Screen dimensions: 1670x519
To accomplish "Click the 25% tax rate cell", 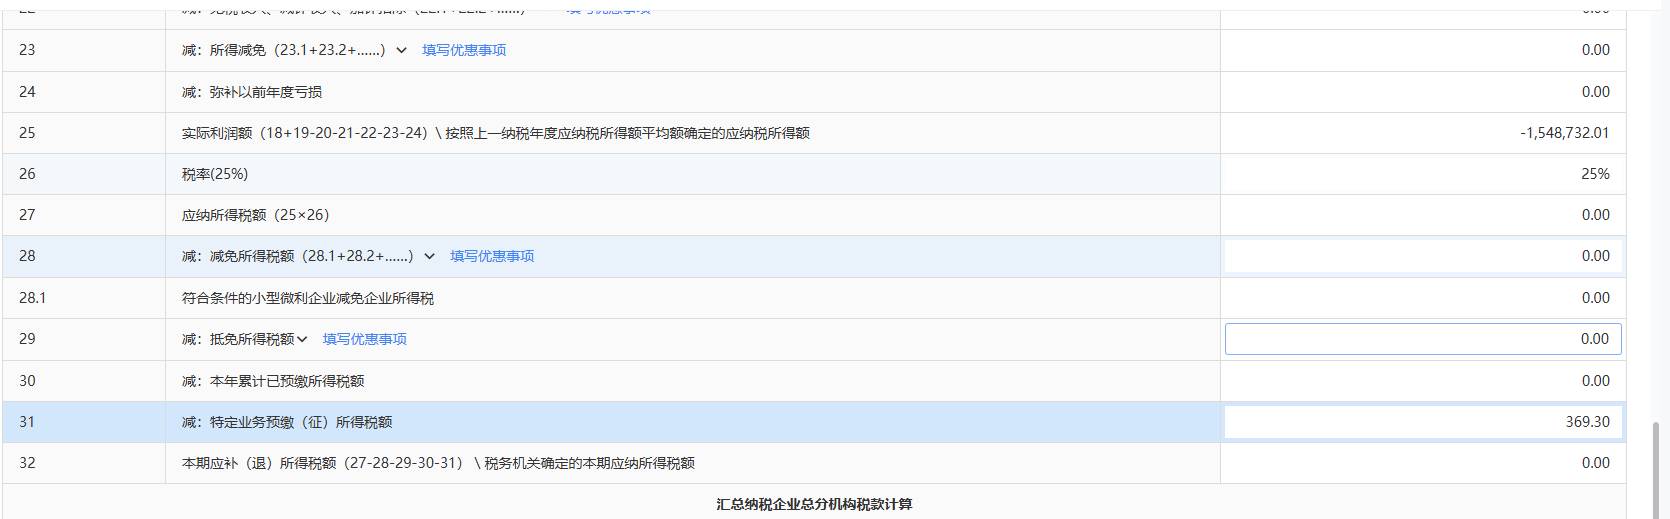I will 1595,174.
